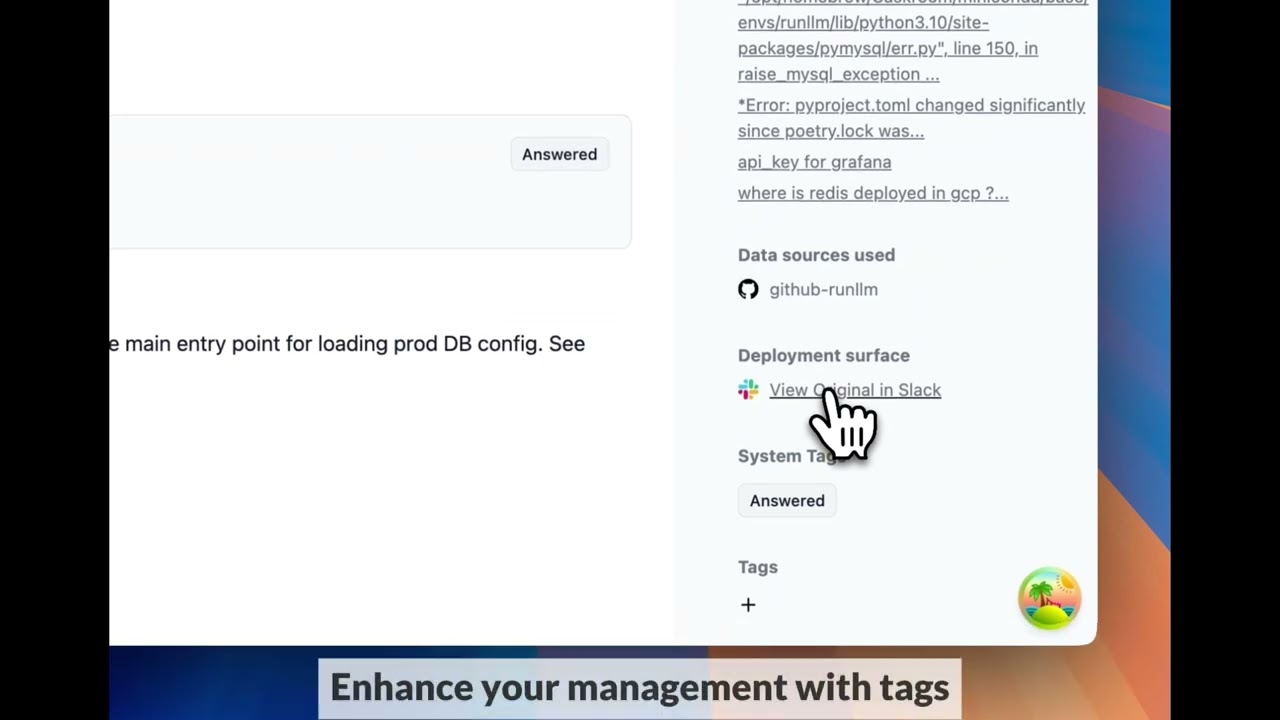Click the Slack logo icon
The width and height of the screenshot is (1280, 720).
[x=748, y=390]
